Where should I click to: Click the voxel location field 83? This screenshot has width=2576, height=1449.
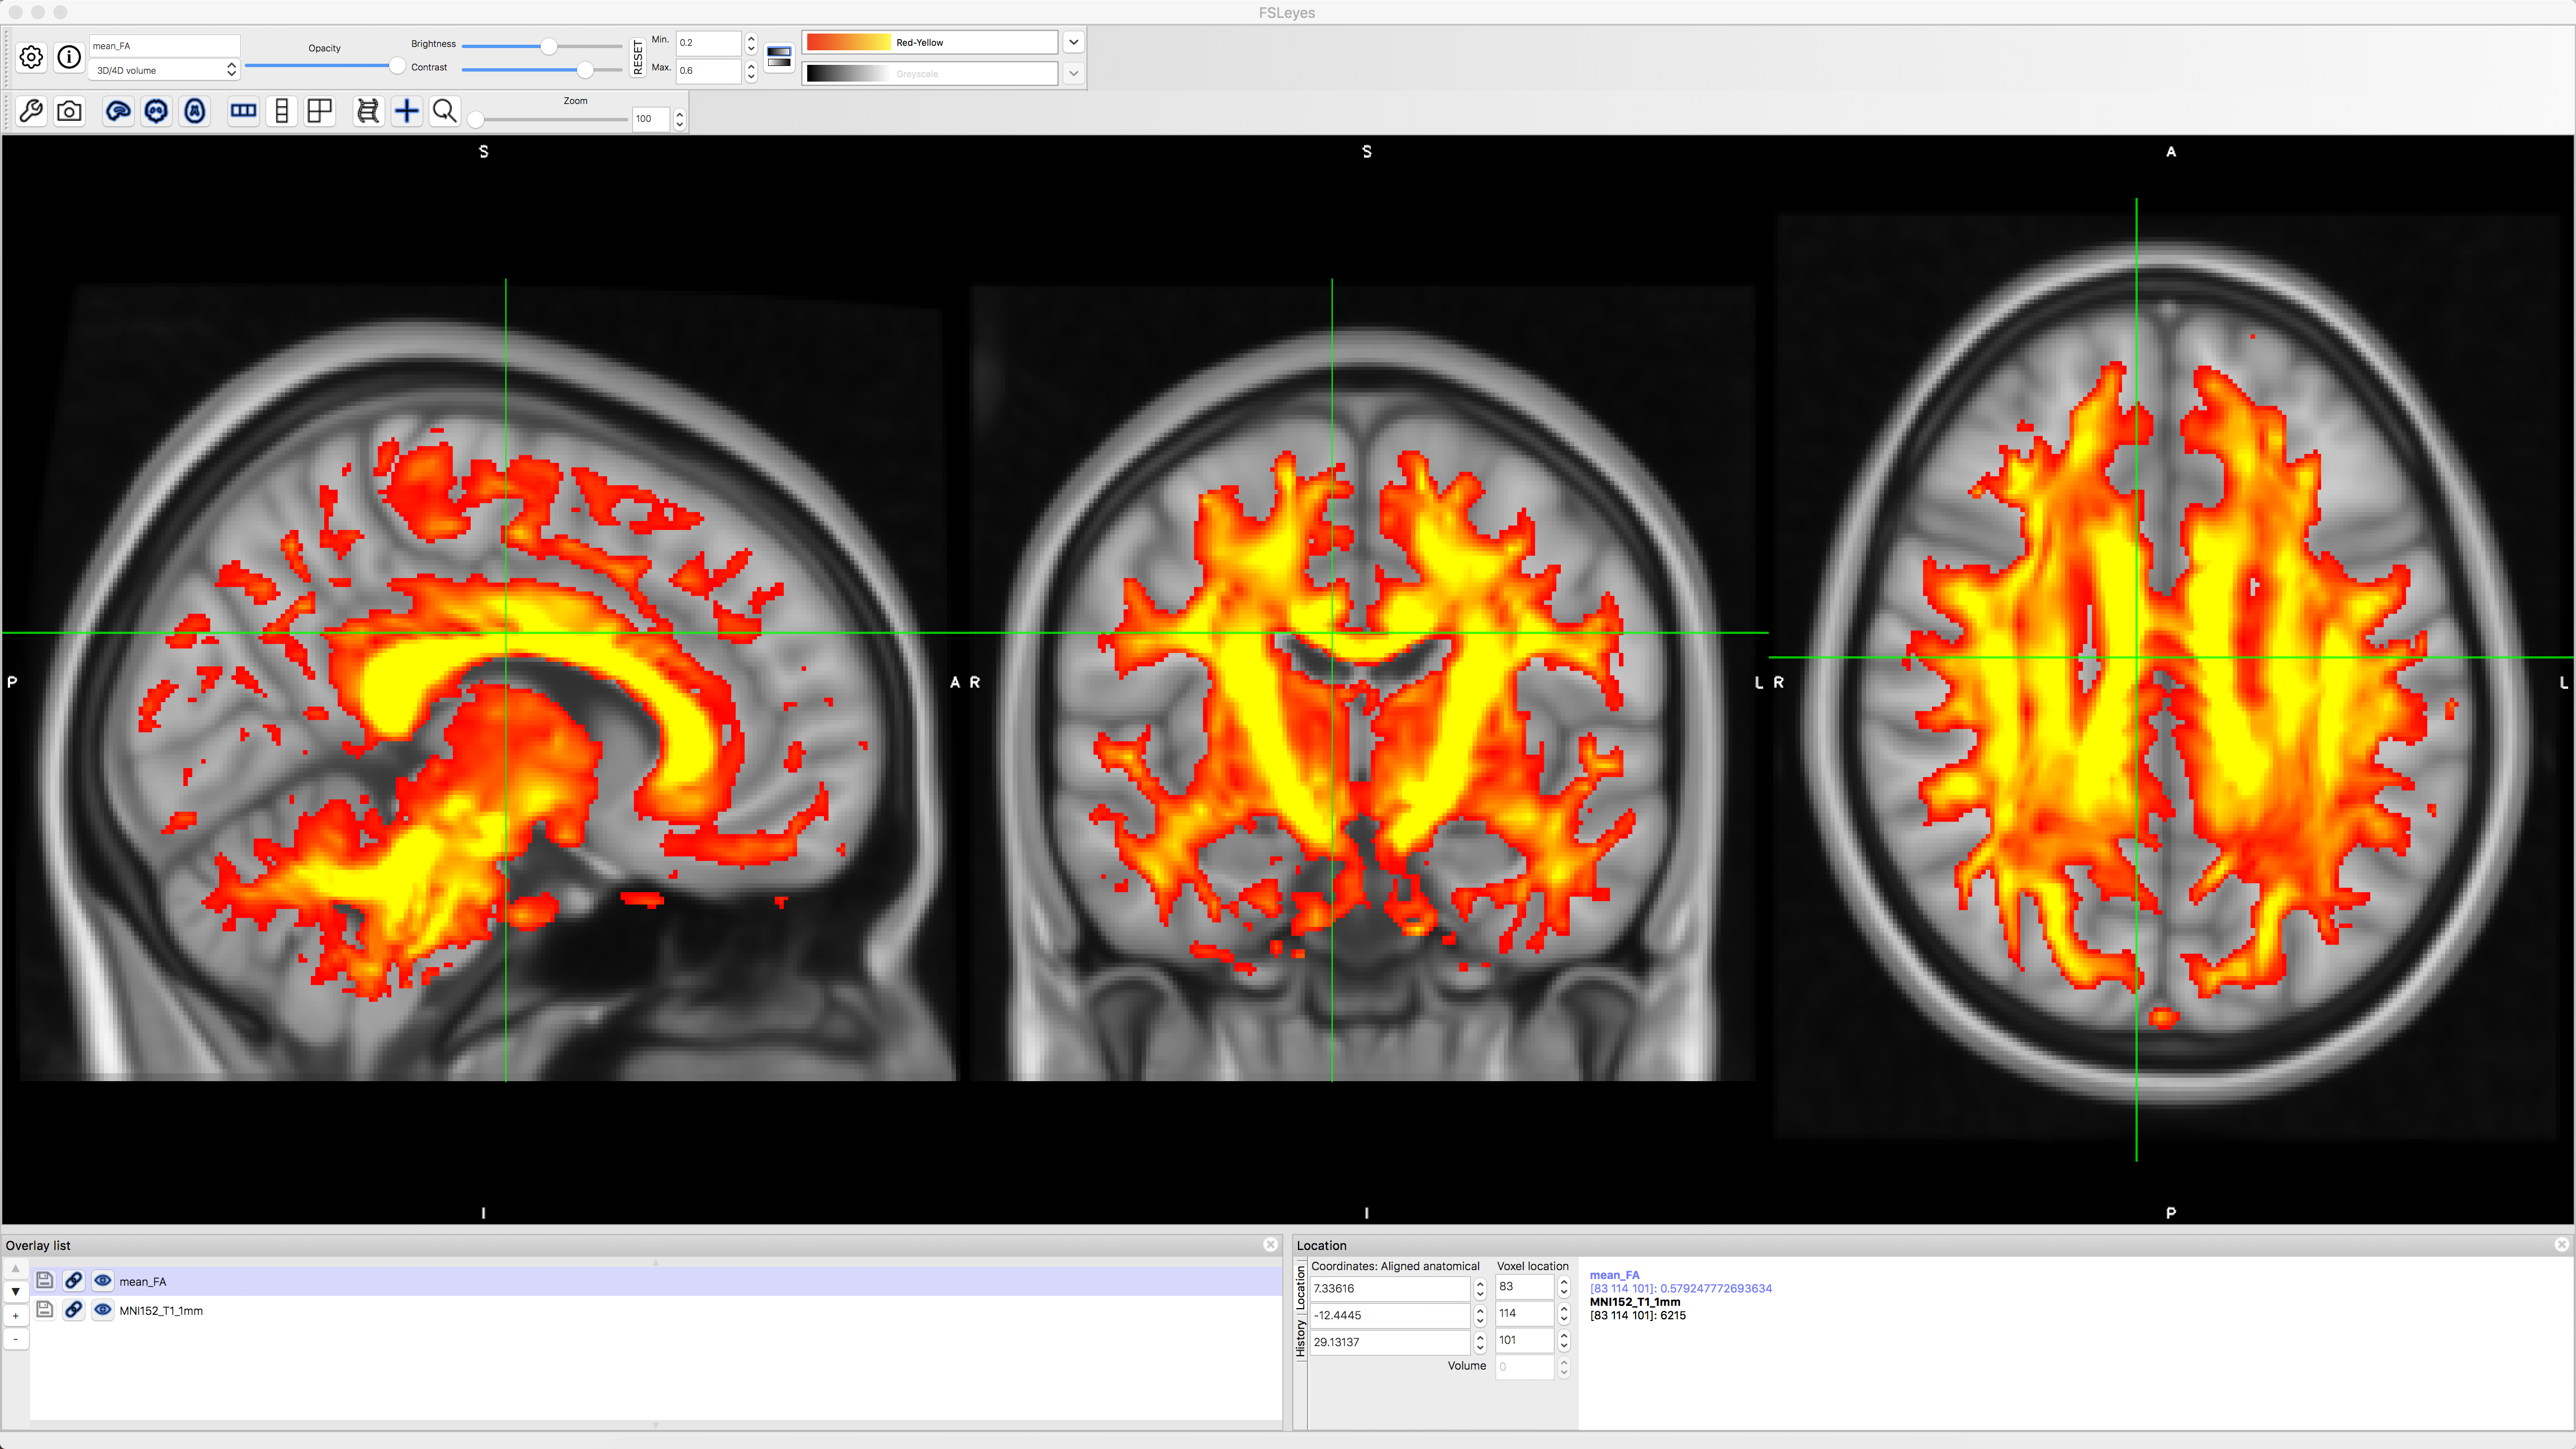pyautogui.click(x=1525, y=1286)
